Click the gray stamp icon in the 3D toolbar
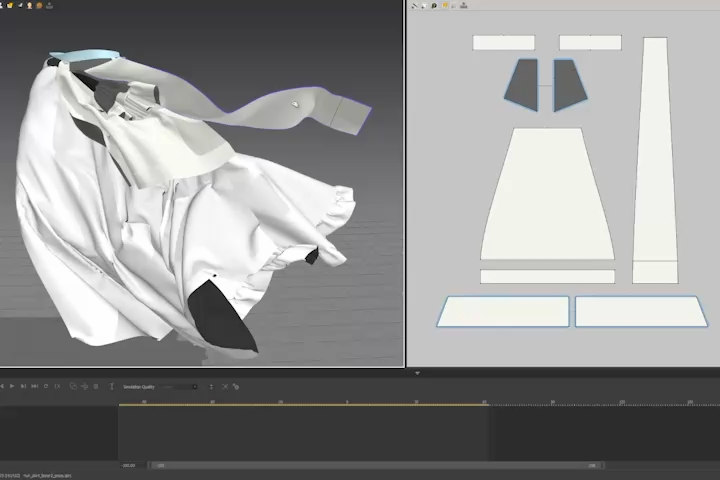 pyautogui.click(x=49, y=6)
